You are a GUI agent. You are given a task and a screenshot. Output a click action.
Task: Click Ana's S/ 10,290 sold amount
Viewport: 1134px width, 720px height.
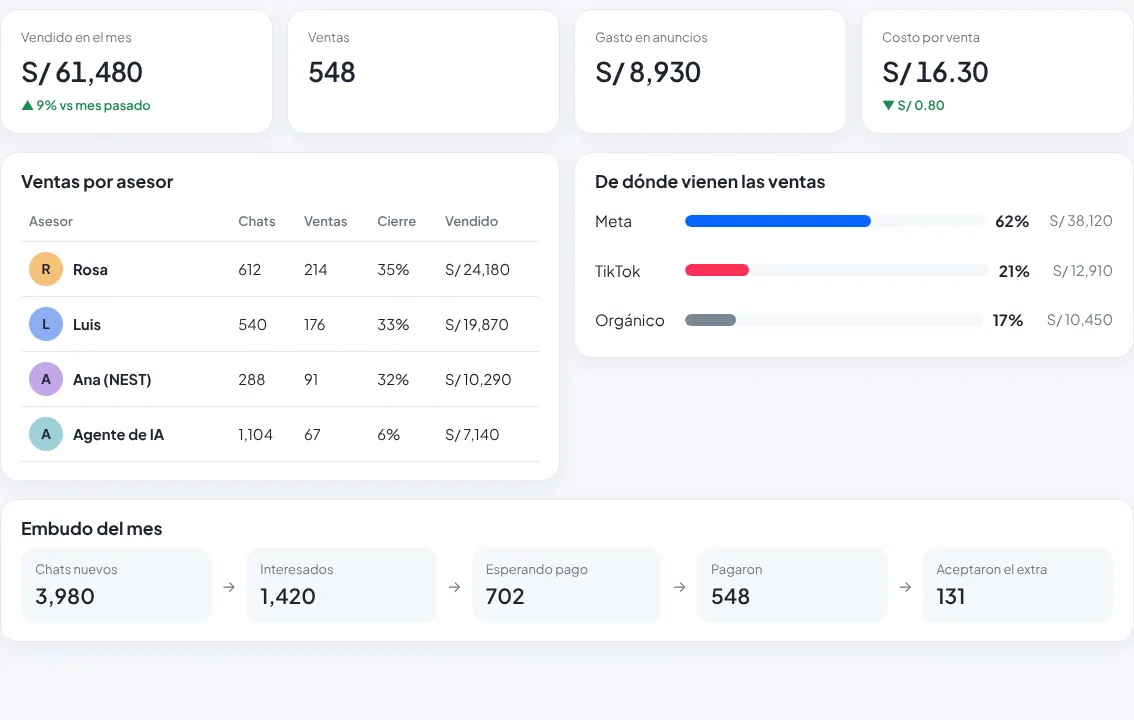click(478, 380)
